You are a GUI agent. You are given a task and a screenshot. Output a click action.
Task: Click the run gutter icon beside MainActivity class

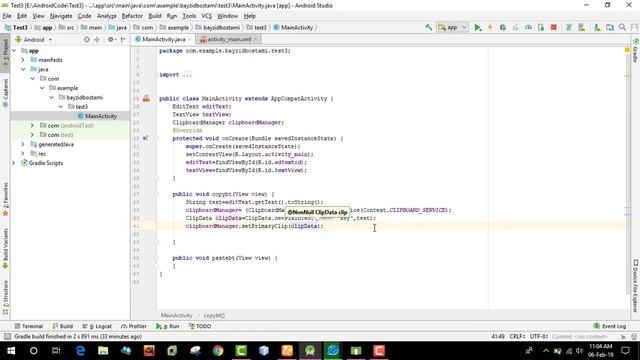click(146, 99)
